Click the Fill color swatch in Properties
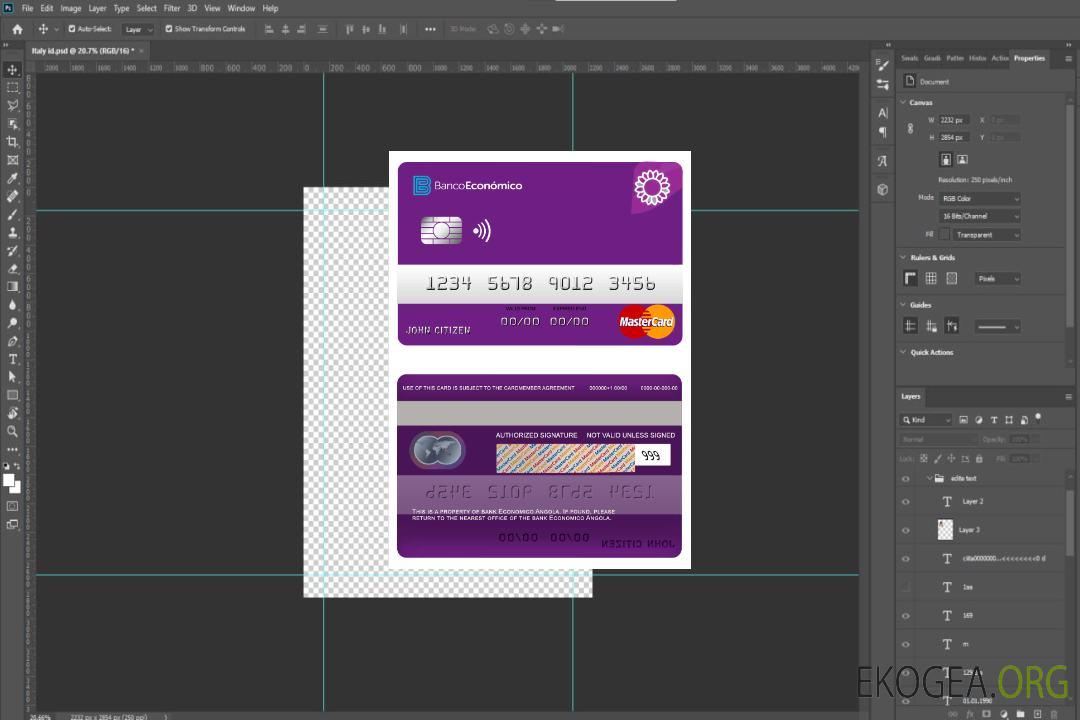 click(x=944, y=234)
